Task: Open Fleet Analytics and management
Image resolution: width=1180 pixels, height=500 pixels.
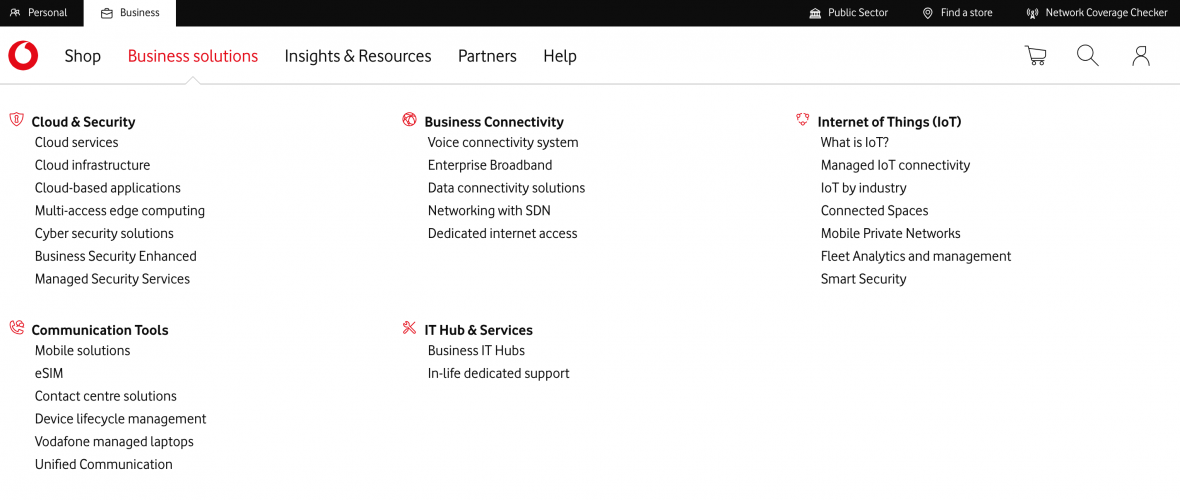Action: 916,256
